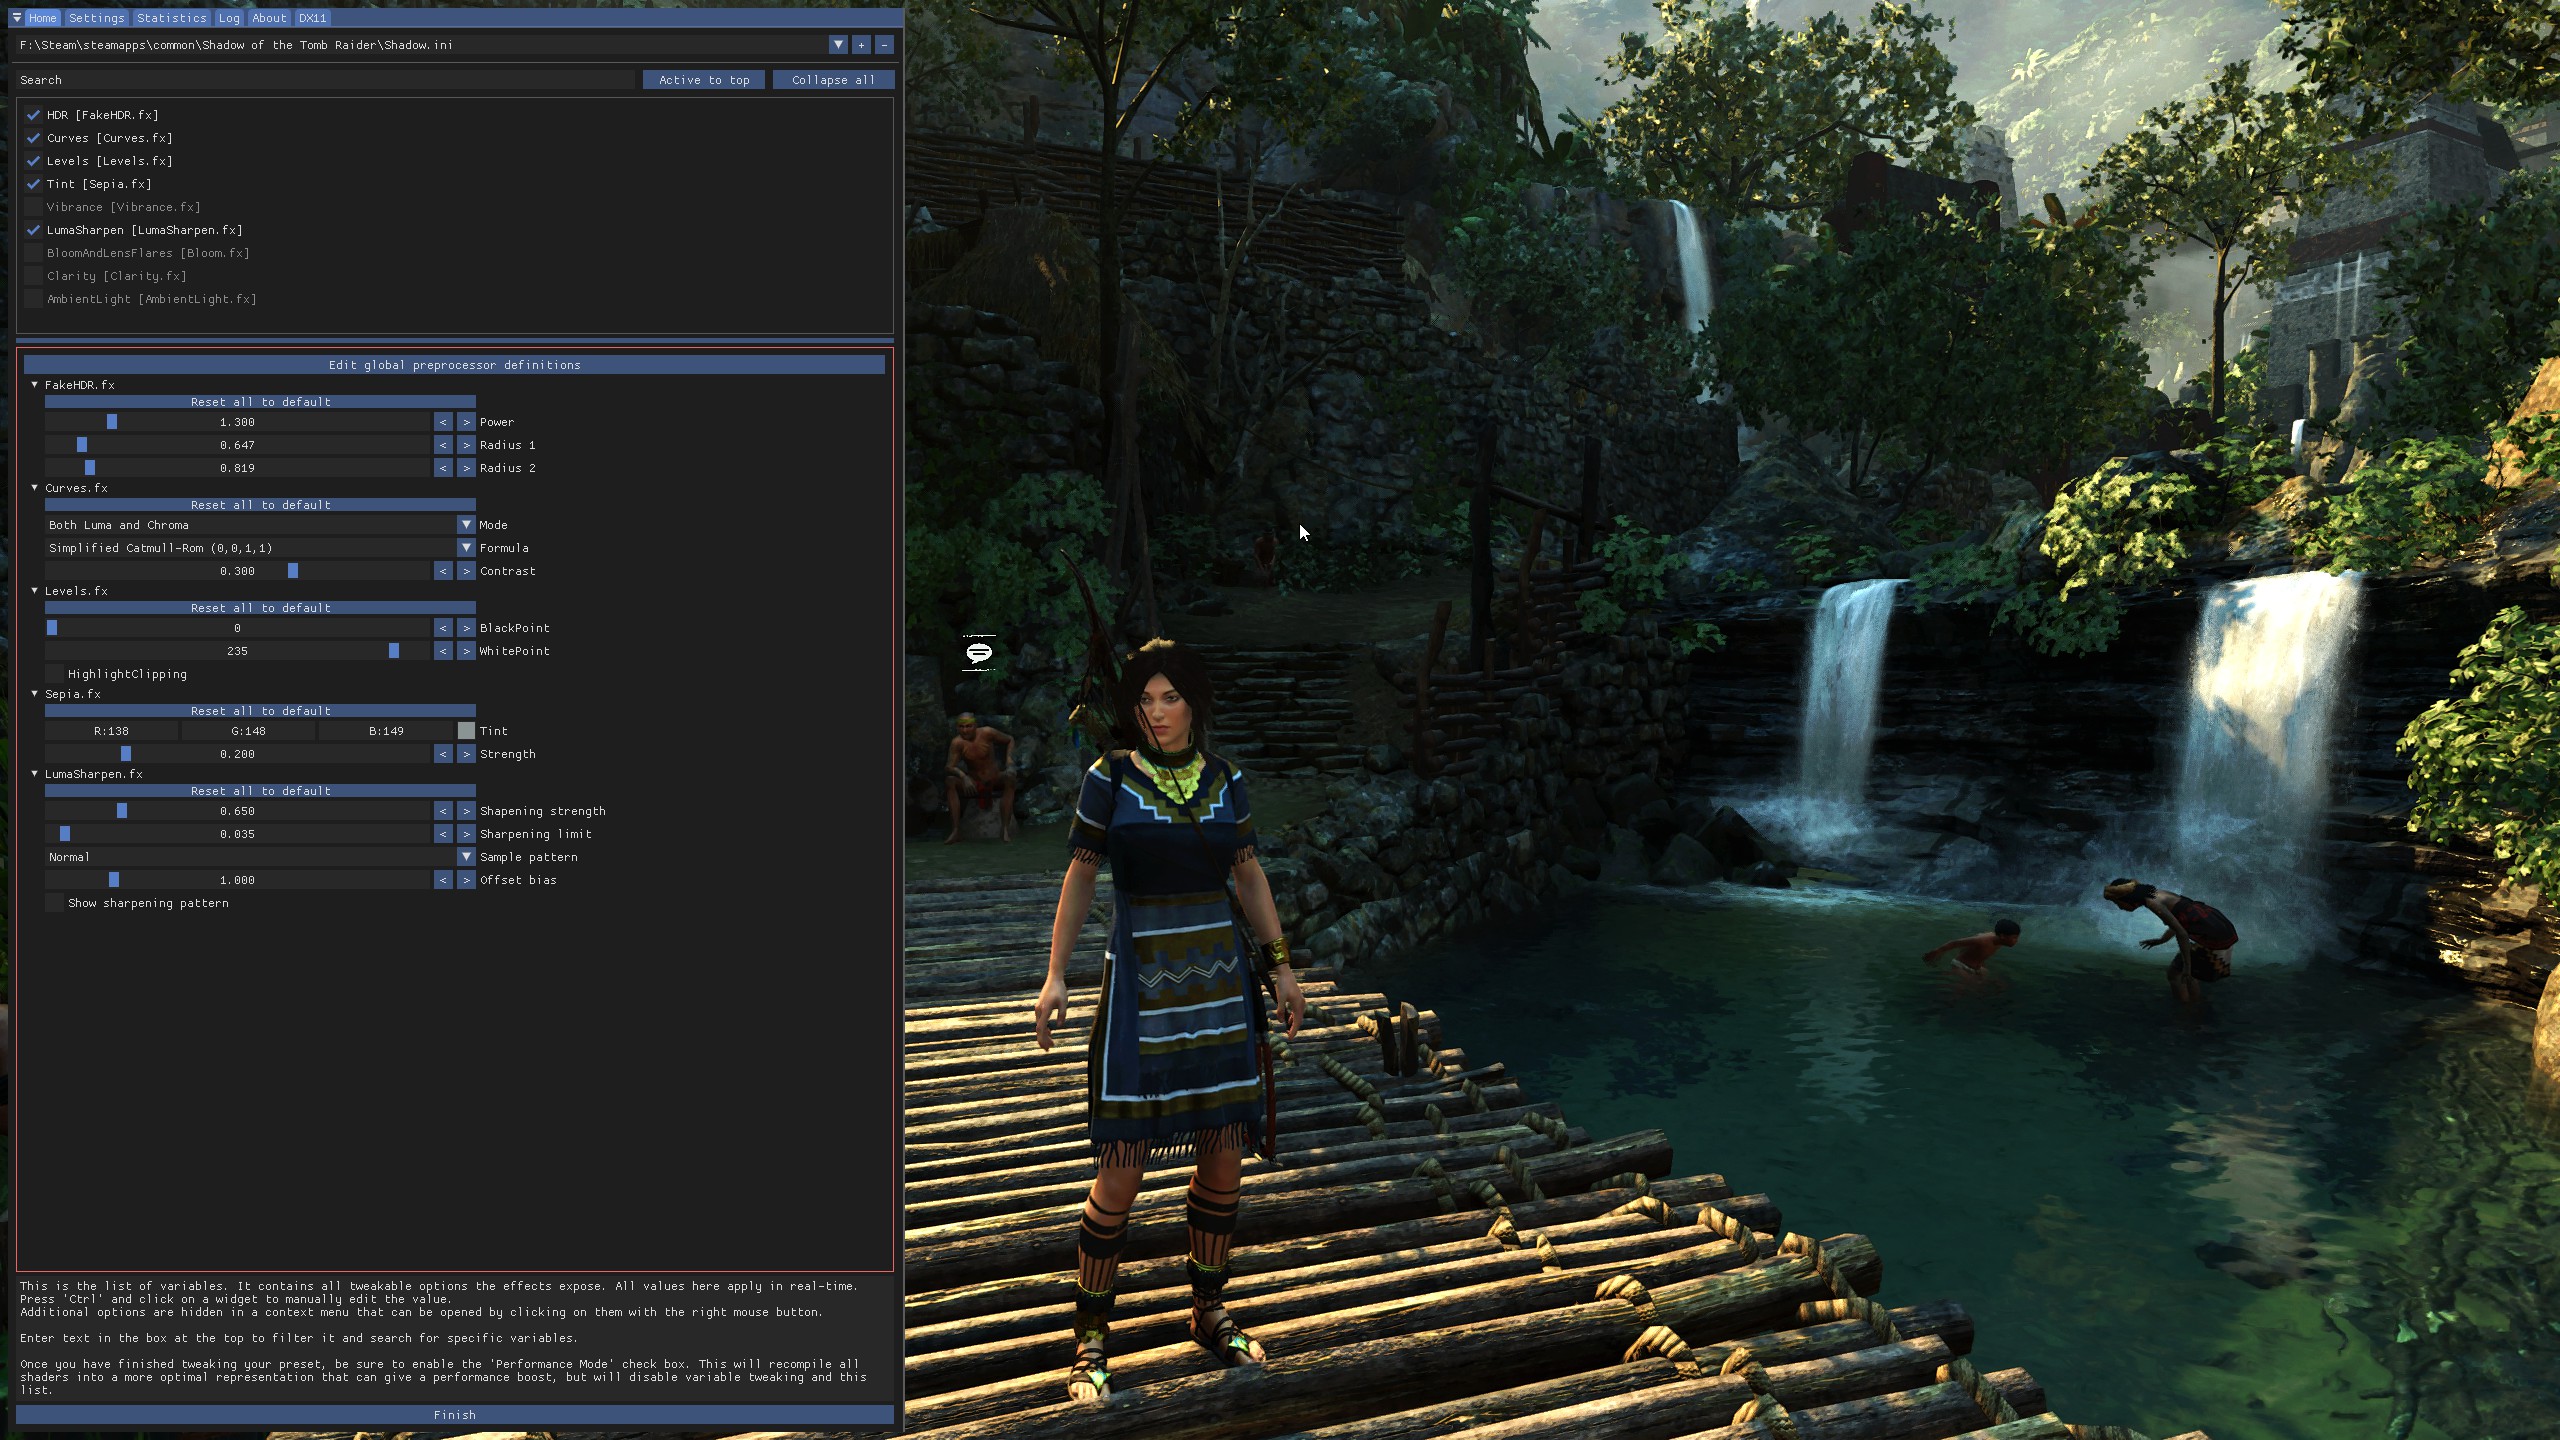Viewport: 2560px width, 1440px height.
Task: Decrease Radius 1 with left arrow
Action: pyautogui.click(x=443, y=445)
